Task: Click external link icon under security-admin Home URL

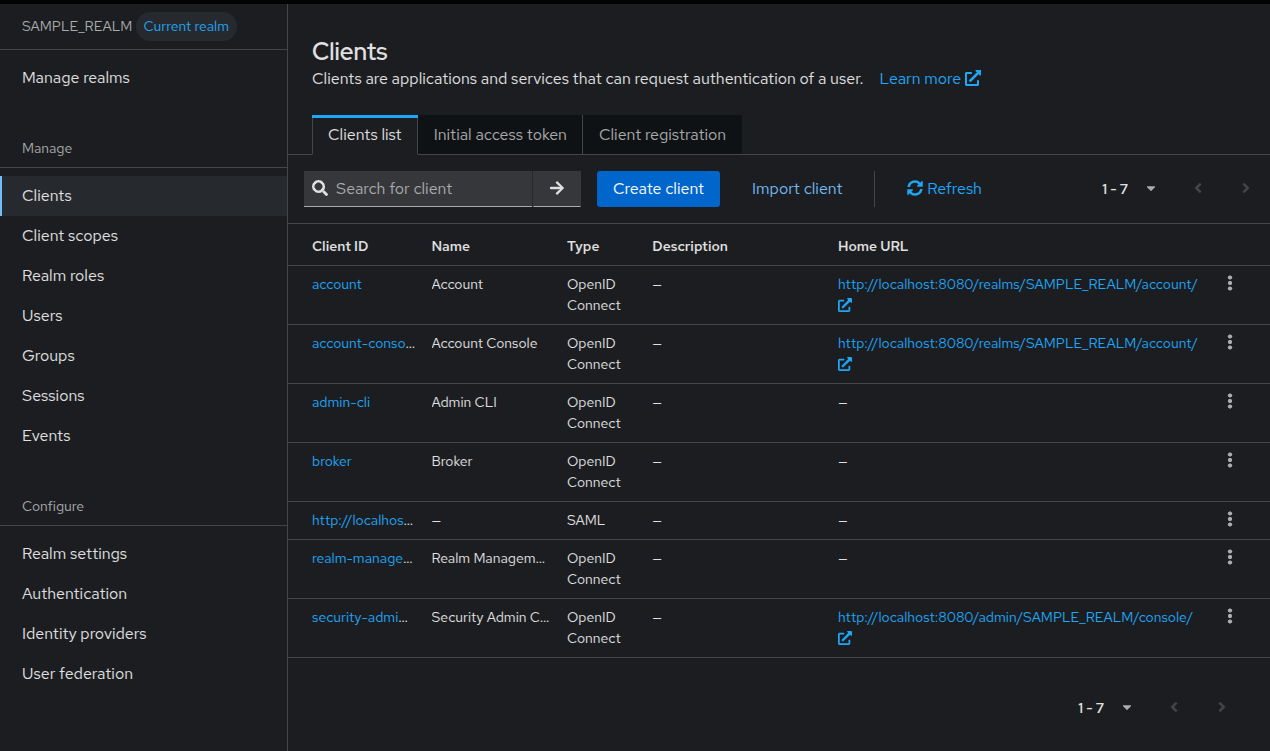Action: (845, 639)
